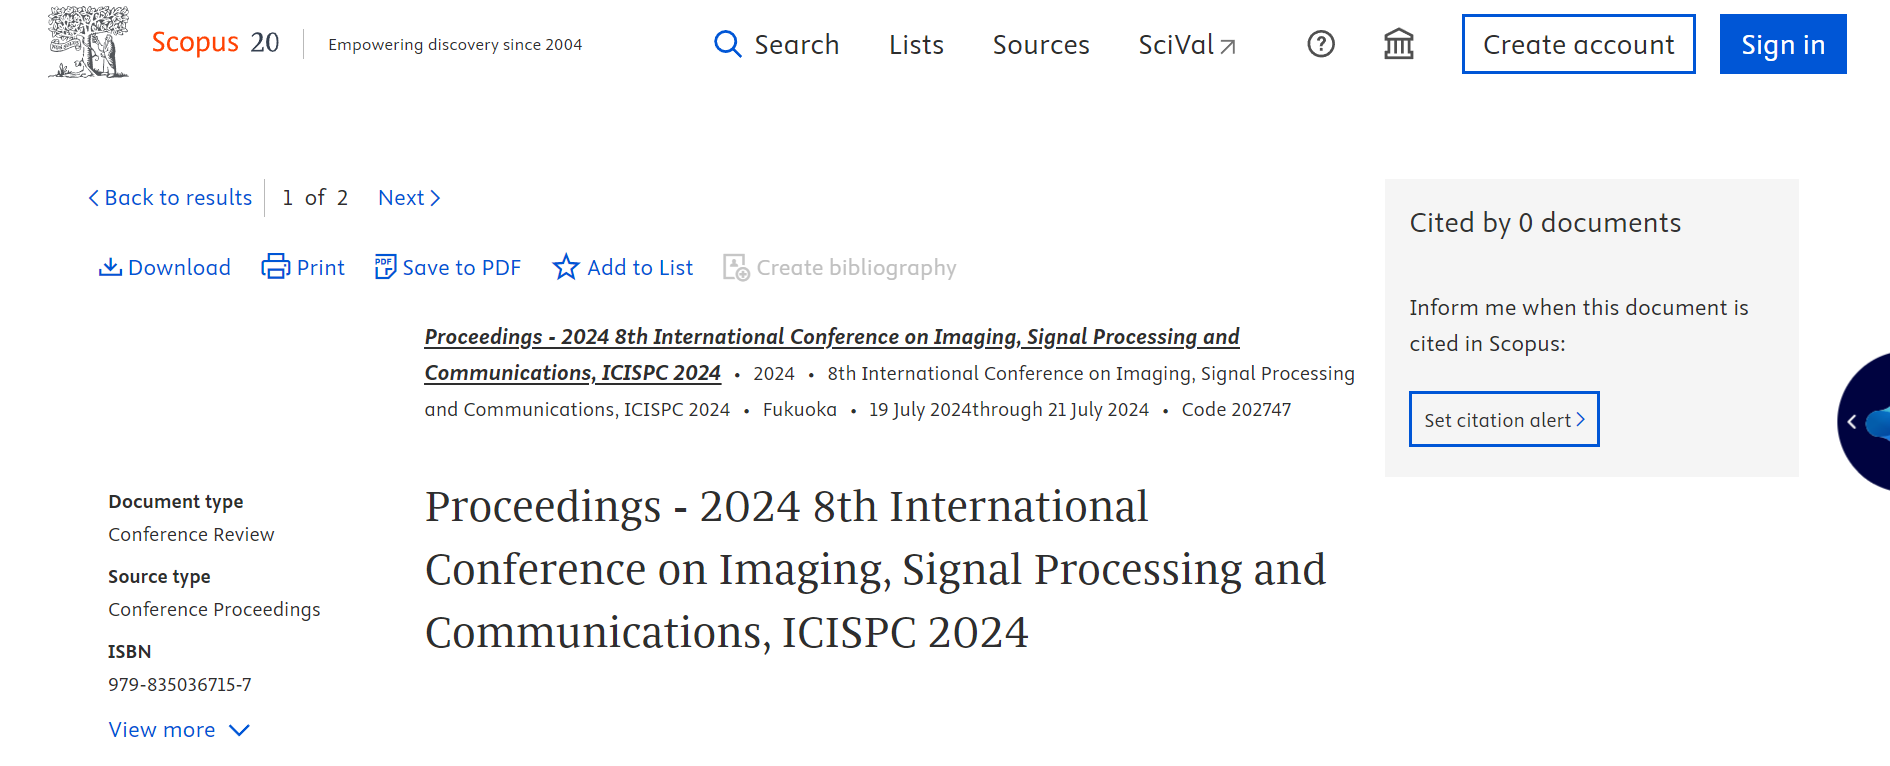Go to the Search page
The height and width of the screenshot is (766, 1890).
777,45
